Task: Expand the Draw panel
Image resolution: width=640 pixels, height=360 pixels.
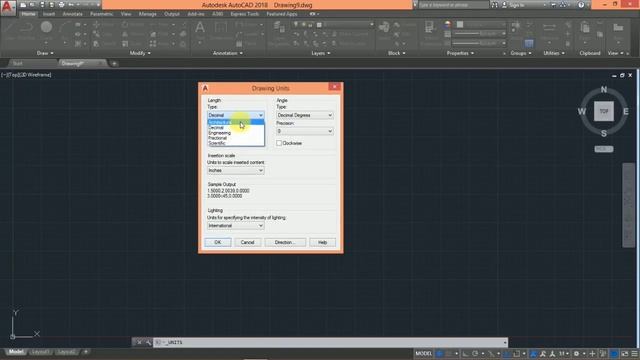Action: click(45, 53)
